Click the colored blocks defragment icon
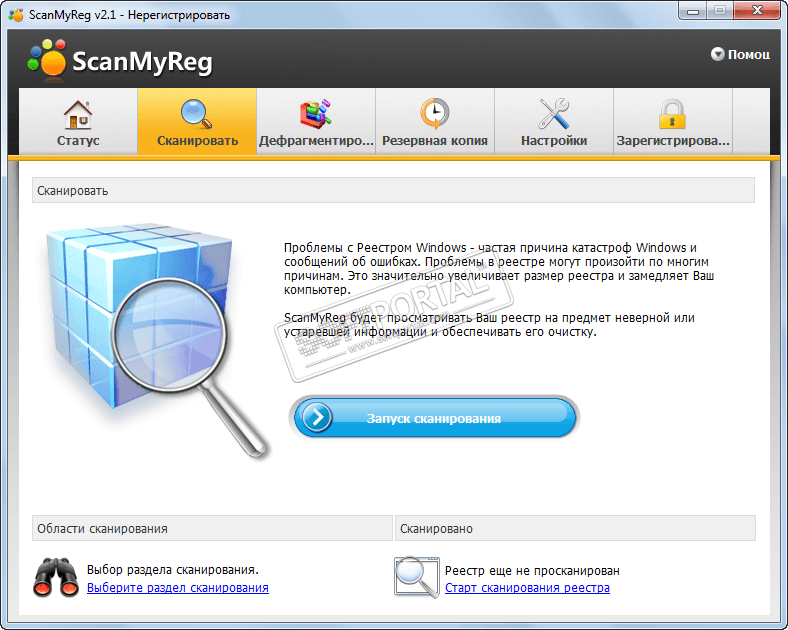This screenshot has width=788, height=630. point(315,114)
